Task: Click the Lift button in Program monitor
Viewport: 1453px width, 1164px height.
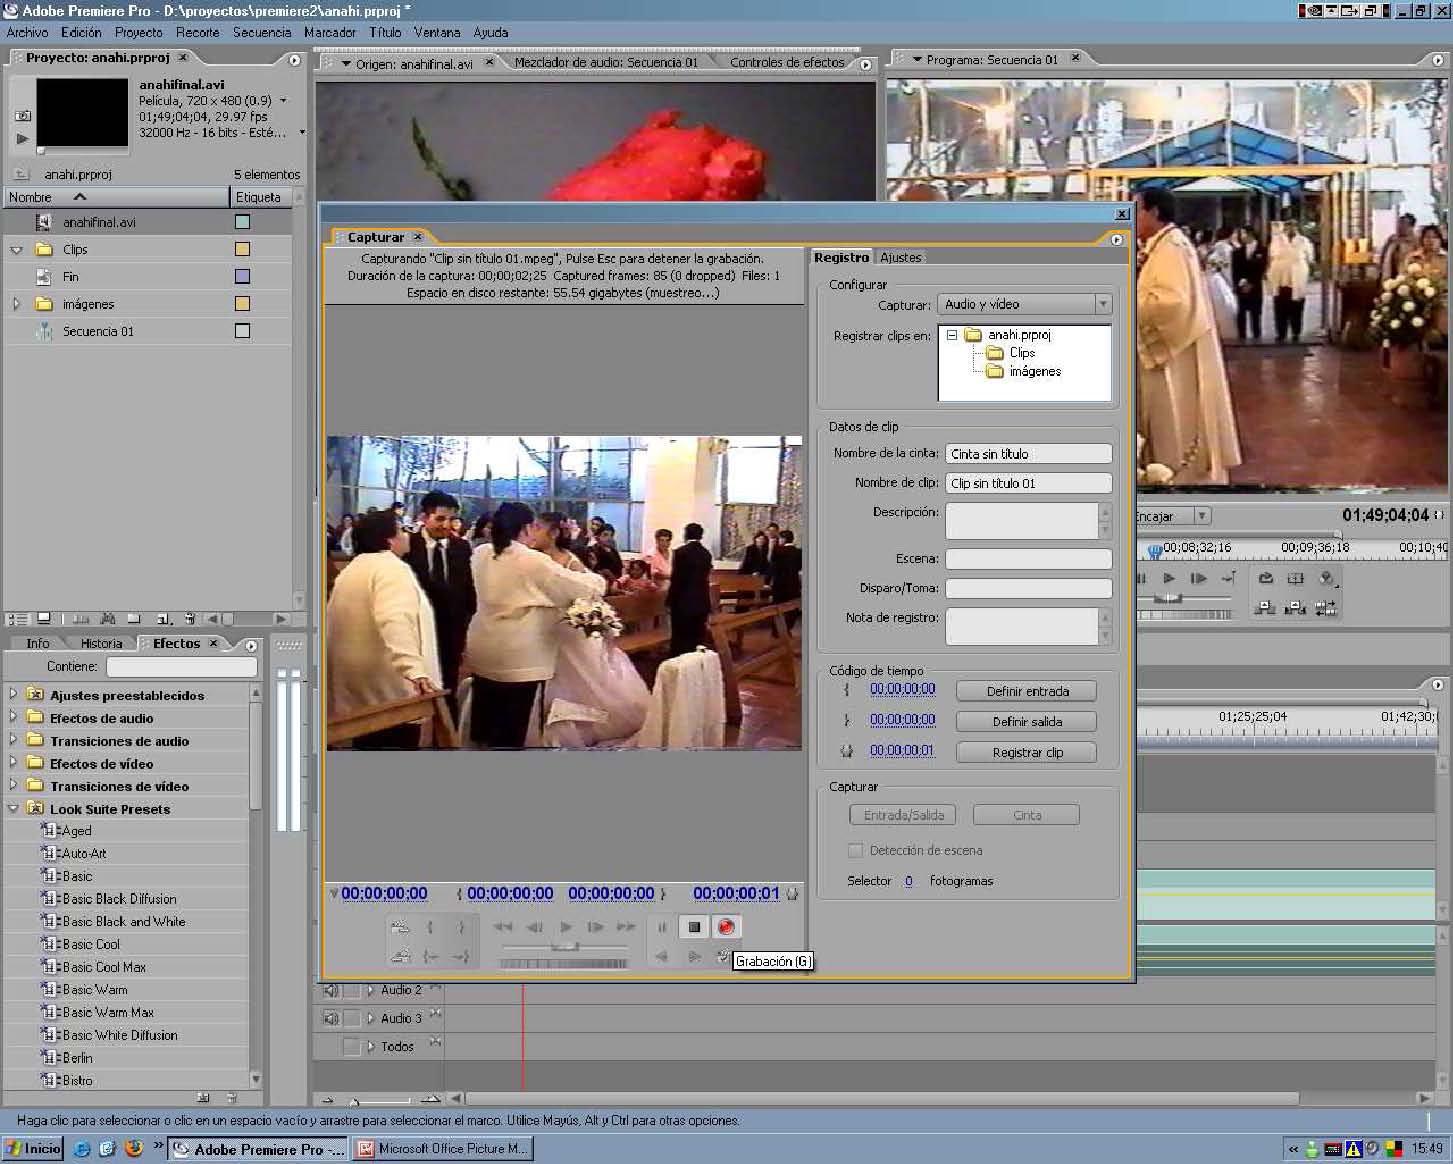Action: [x=1265, y=607]
